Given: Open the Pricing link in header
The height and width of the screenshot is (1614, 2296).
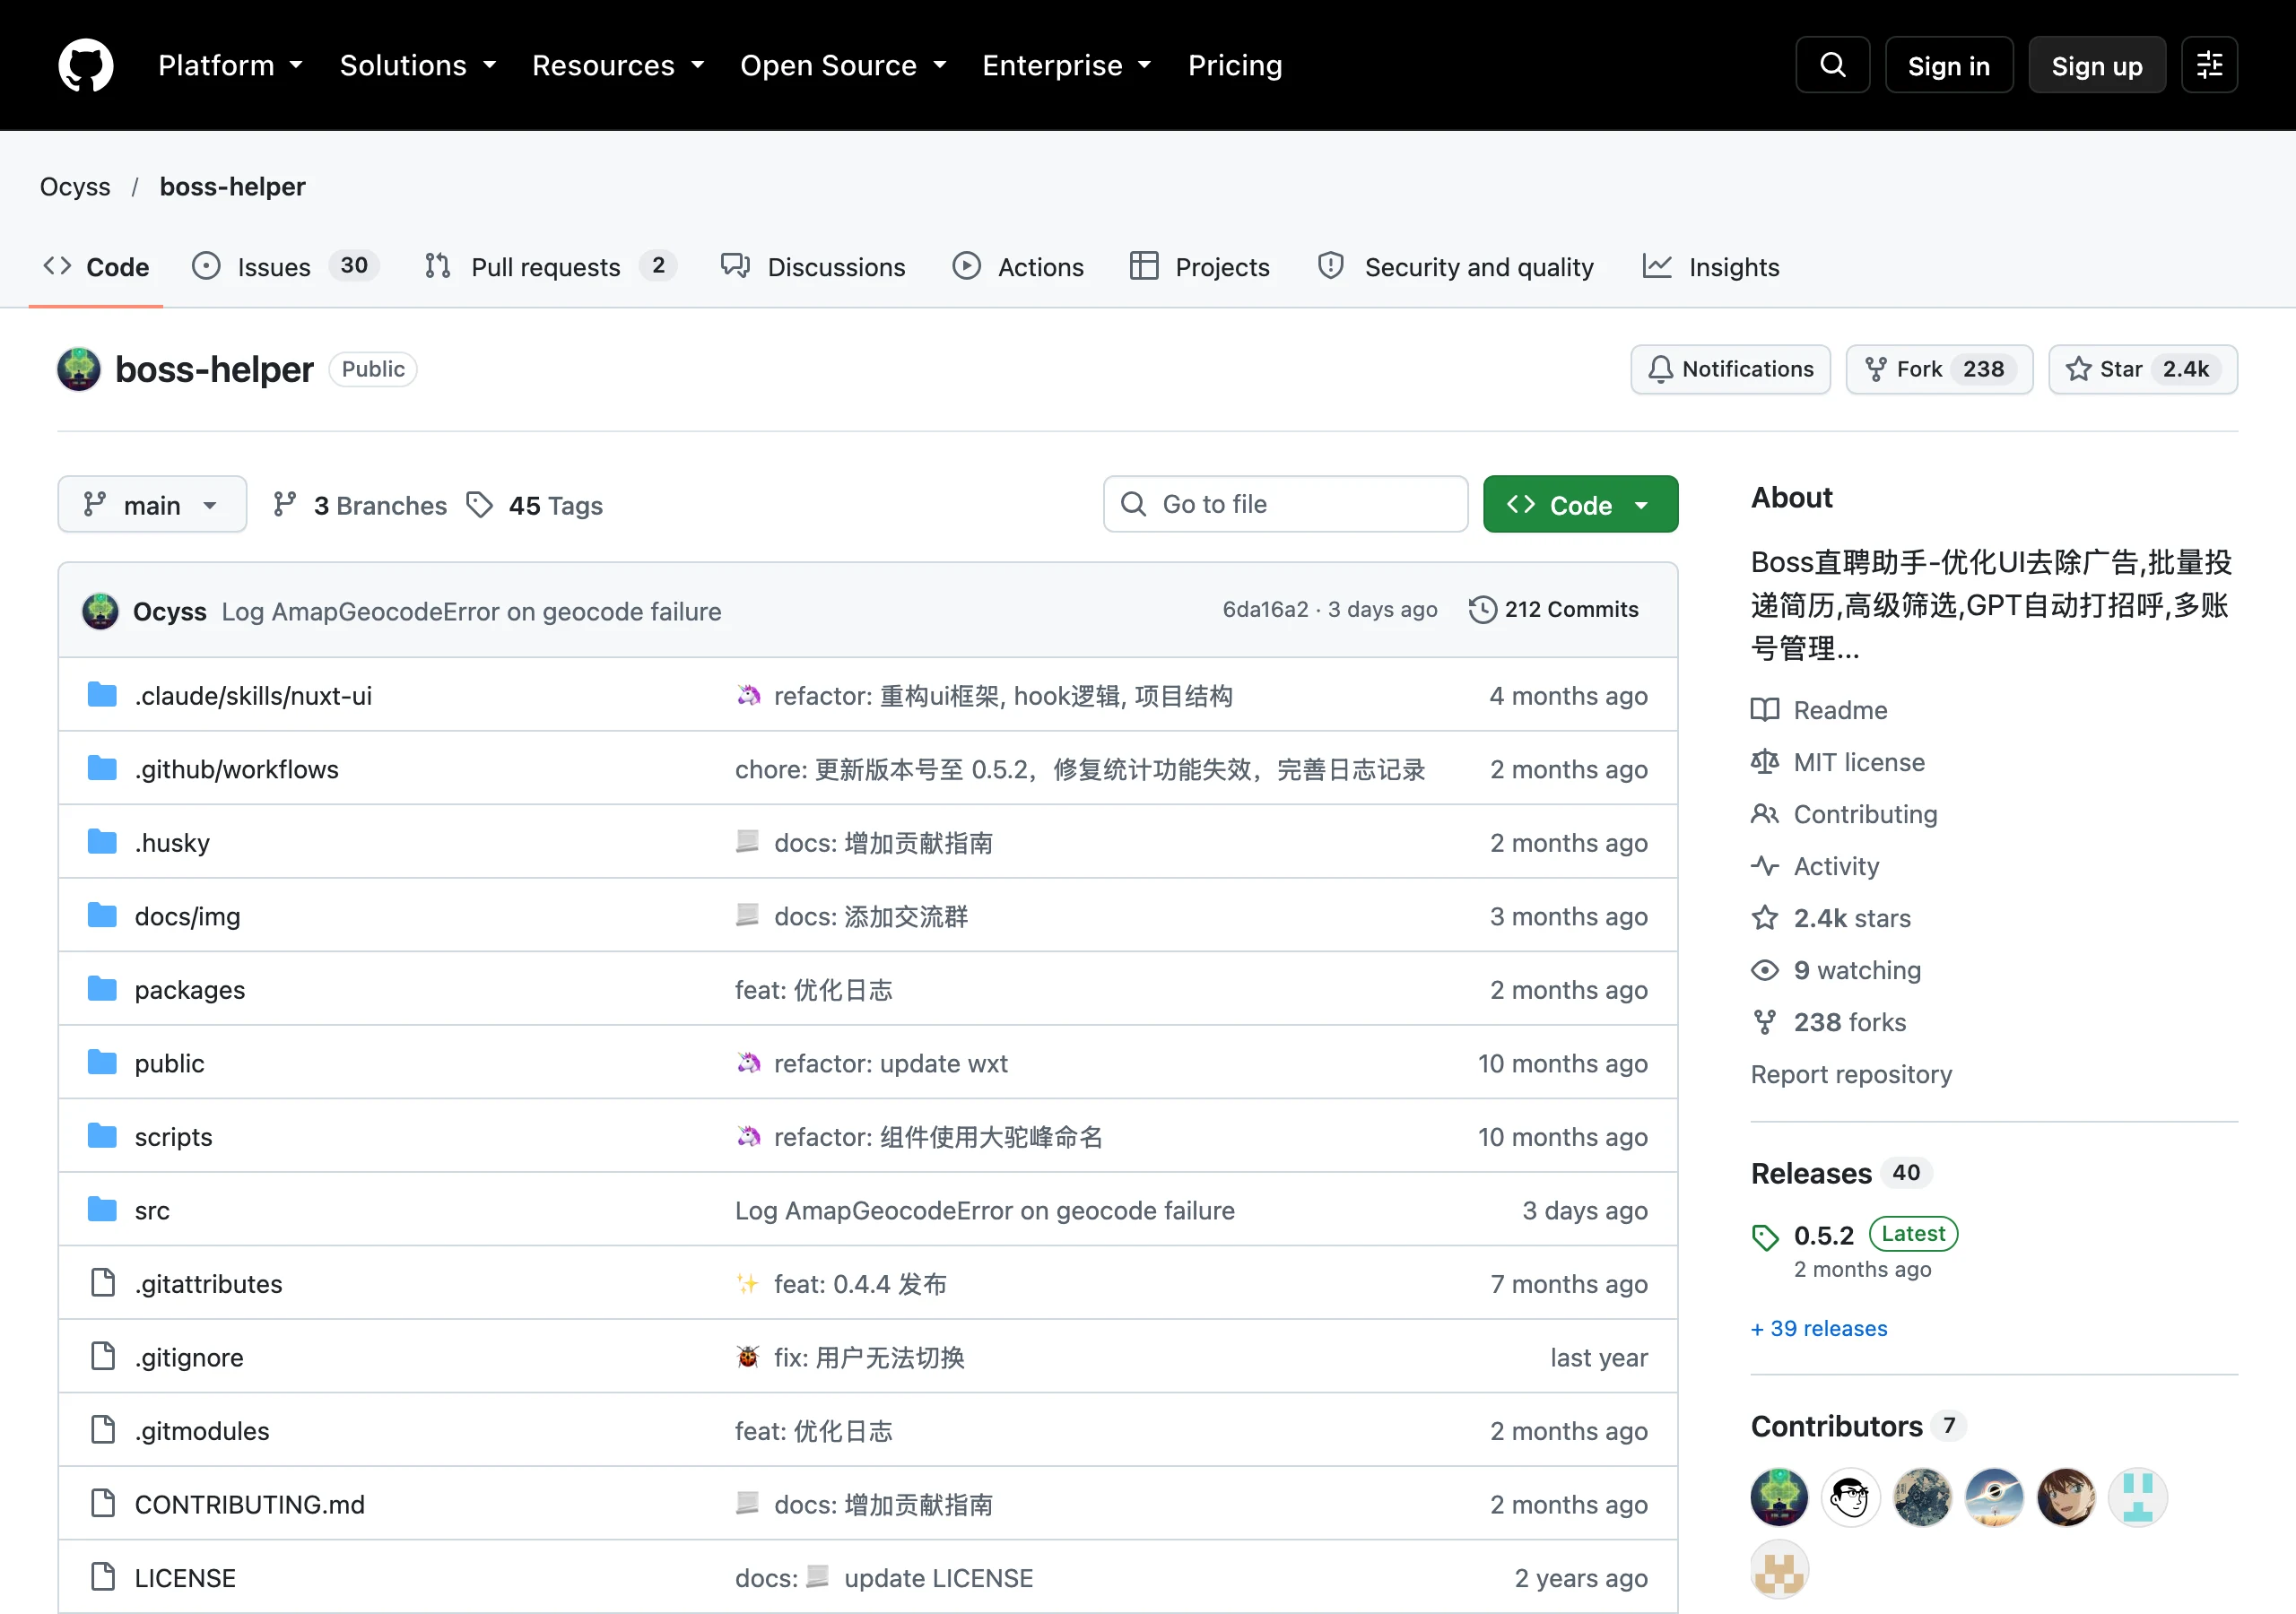Looking at the screenshot, I should 1235,65.
